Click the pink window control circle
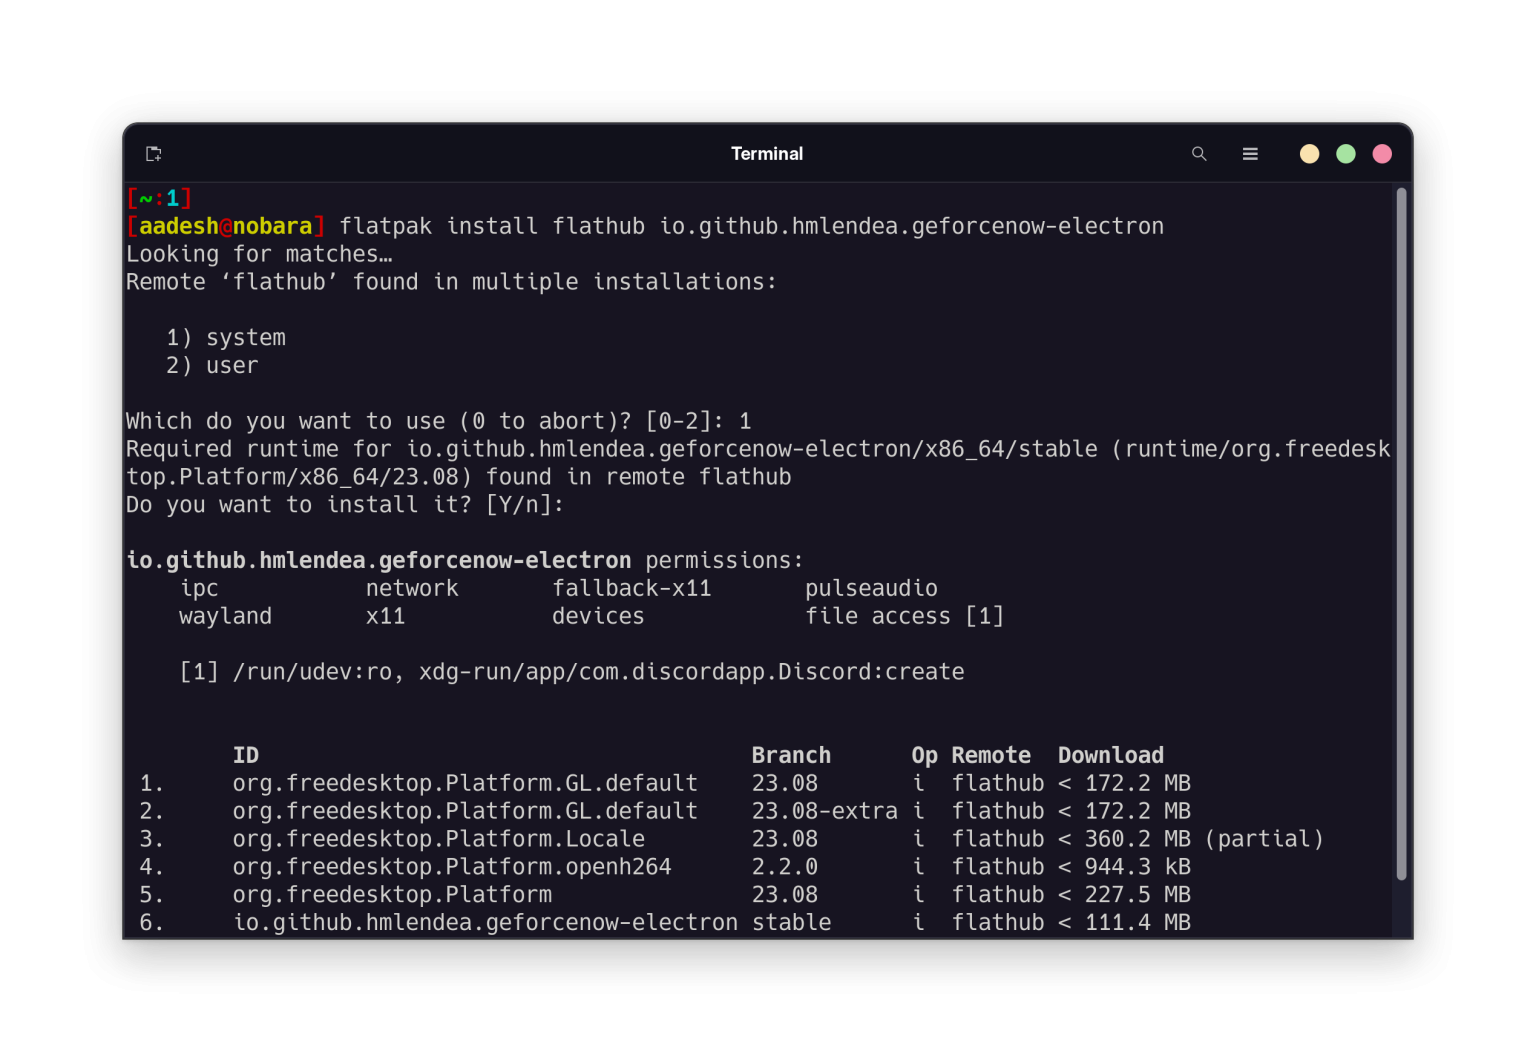 (1381, 153)
